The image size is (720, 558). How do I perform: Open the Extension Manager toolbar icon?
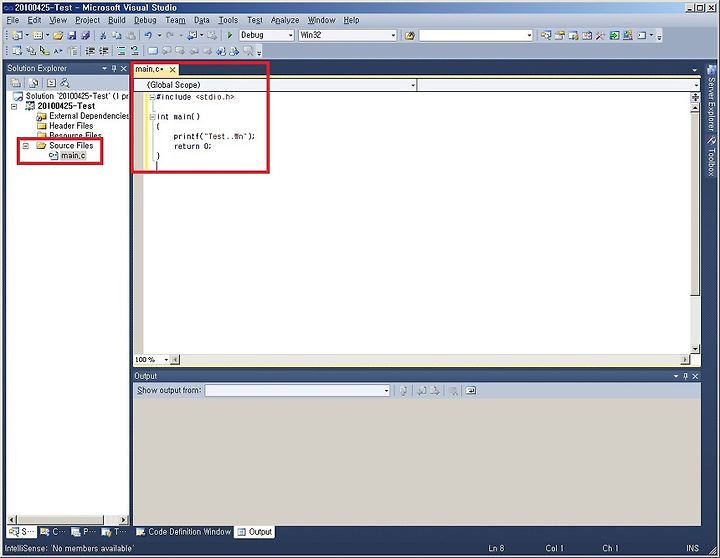[628, 35]
